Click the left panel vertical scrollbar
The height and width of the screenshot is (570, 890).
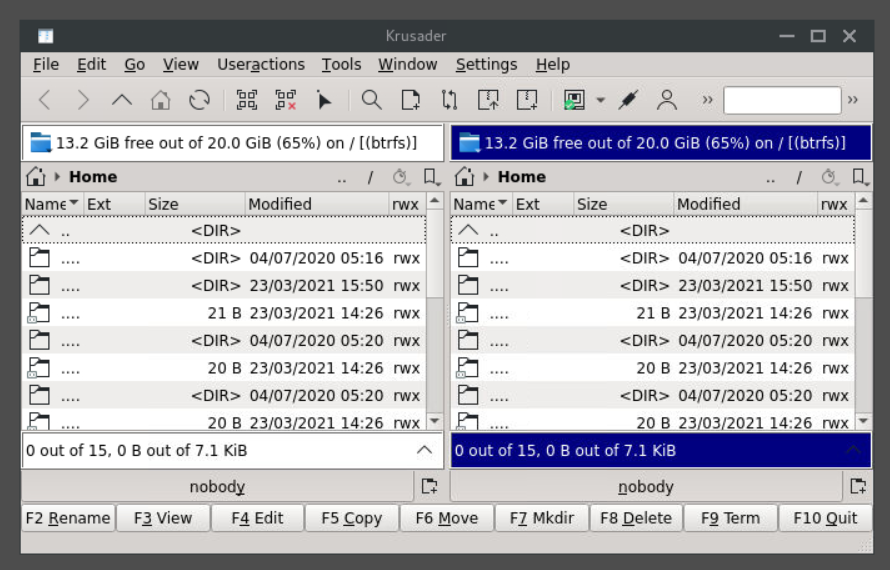coord(435,311)
